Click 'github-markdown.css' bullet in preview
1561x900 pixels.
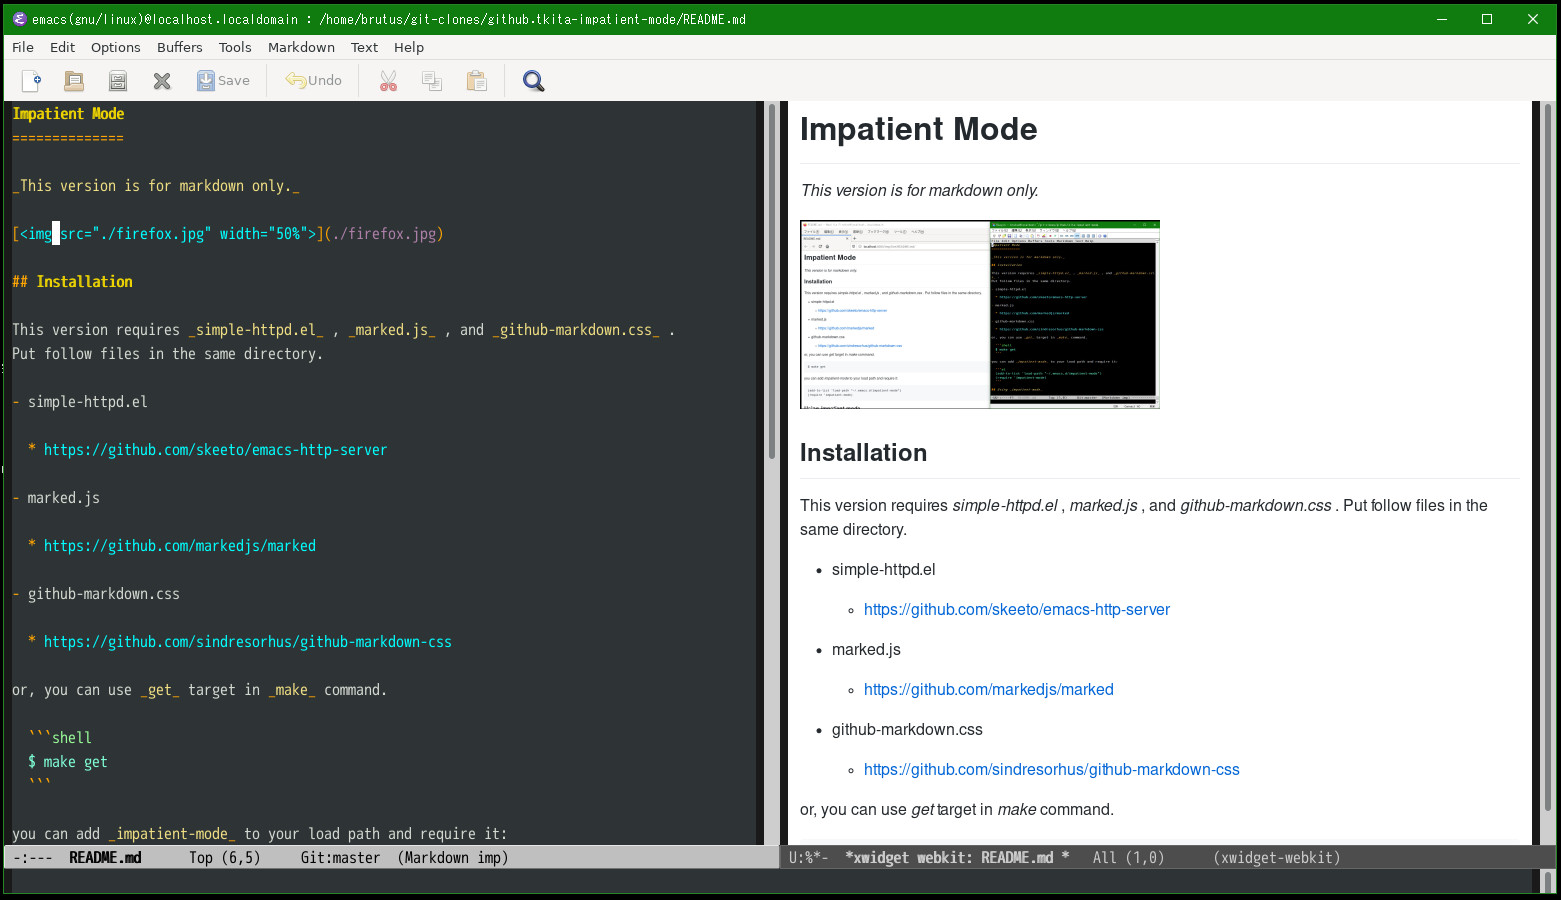coord(907,729)
